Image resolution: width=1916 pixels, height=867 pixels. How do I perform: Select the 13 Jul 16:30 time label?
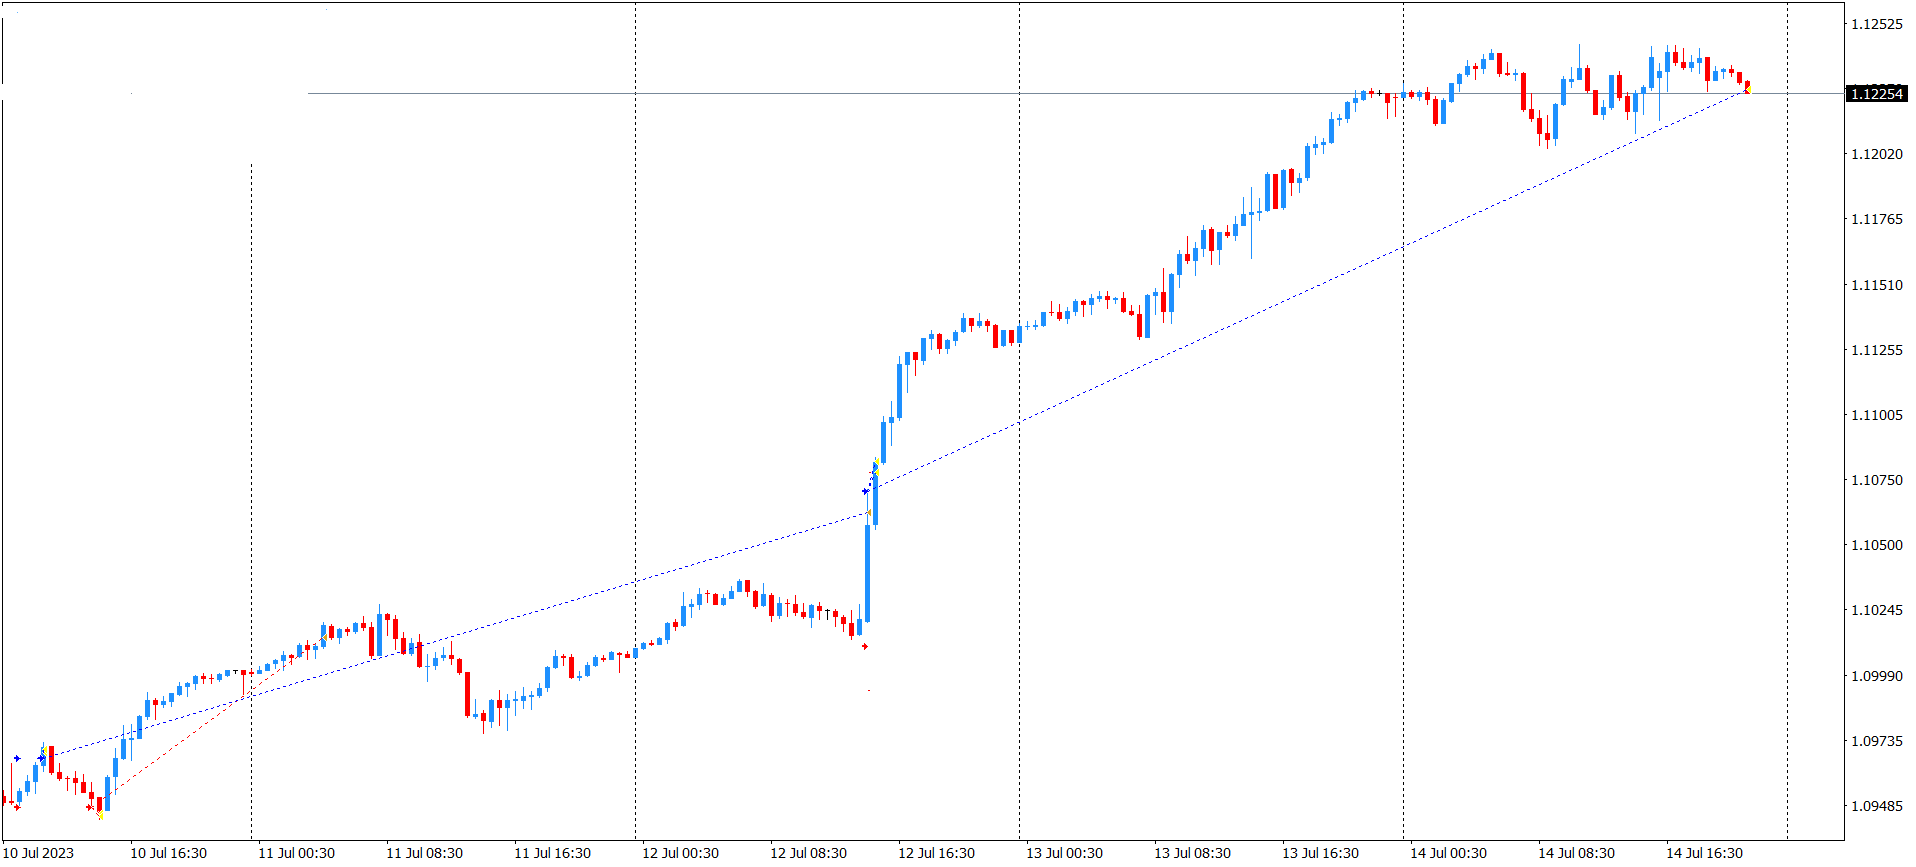[x=1320, y=853]
